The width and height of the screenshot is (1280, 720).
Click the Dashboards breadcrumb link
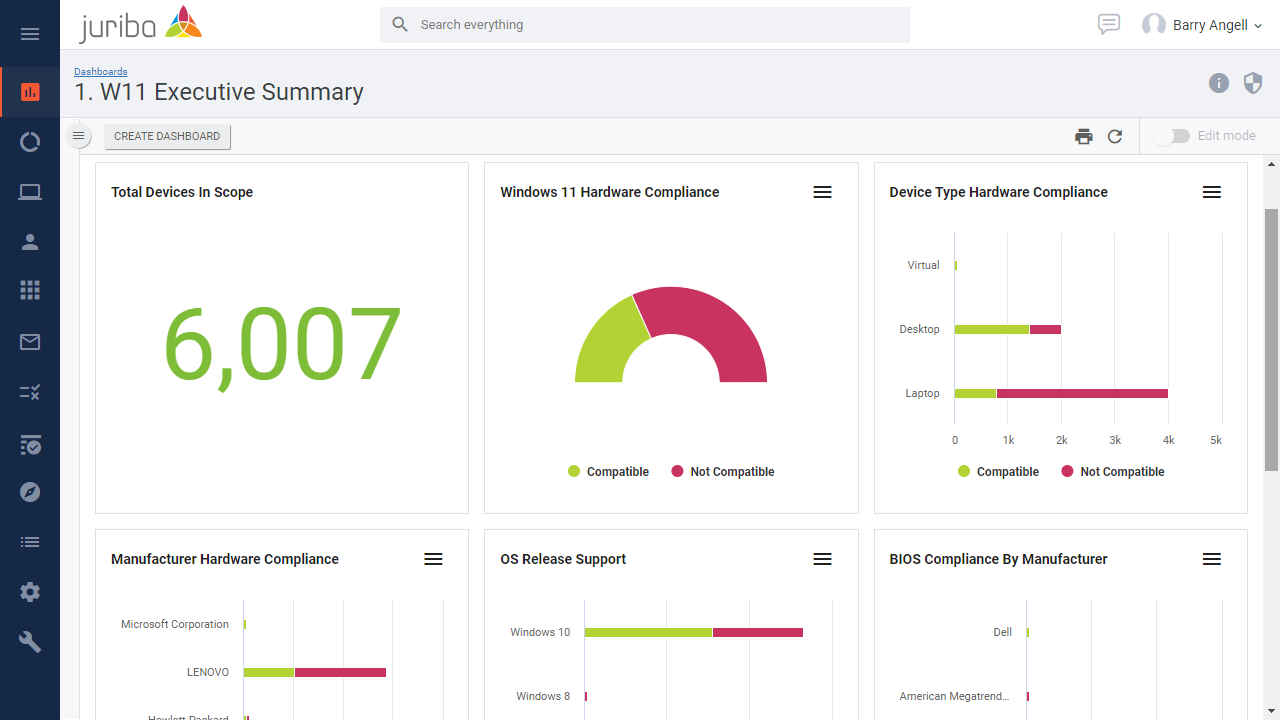pos(100,72)
